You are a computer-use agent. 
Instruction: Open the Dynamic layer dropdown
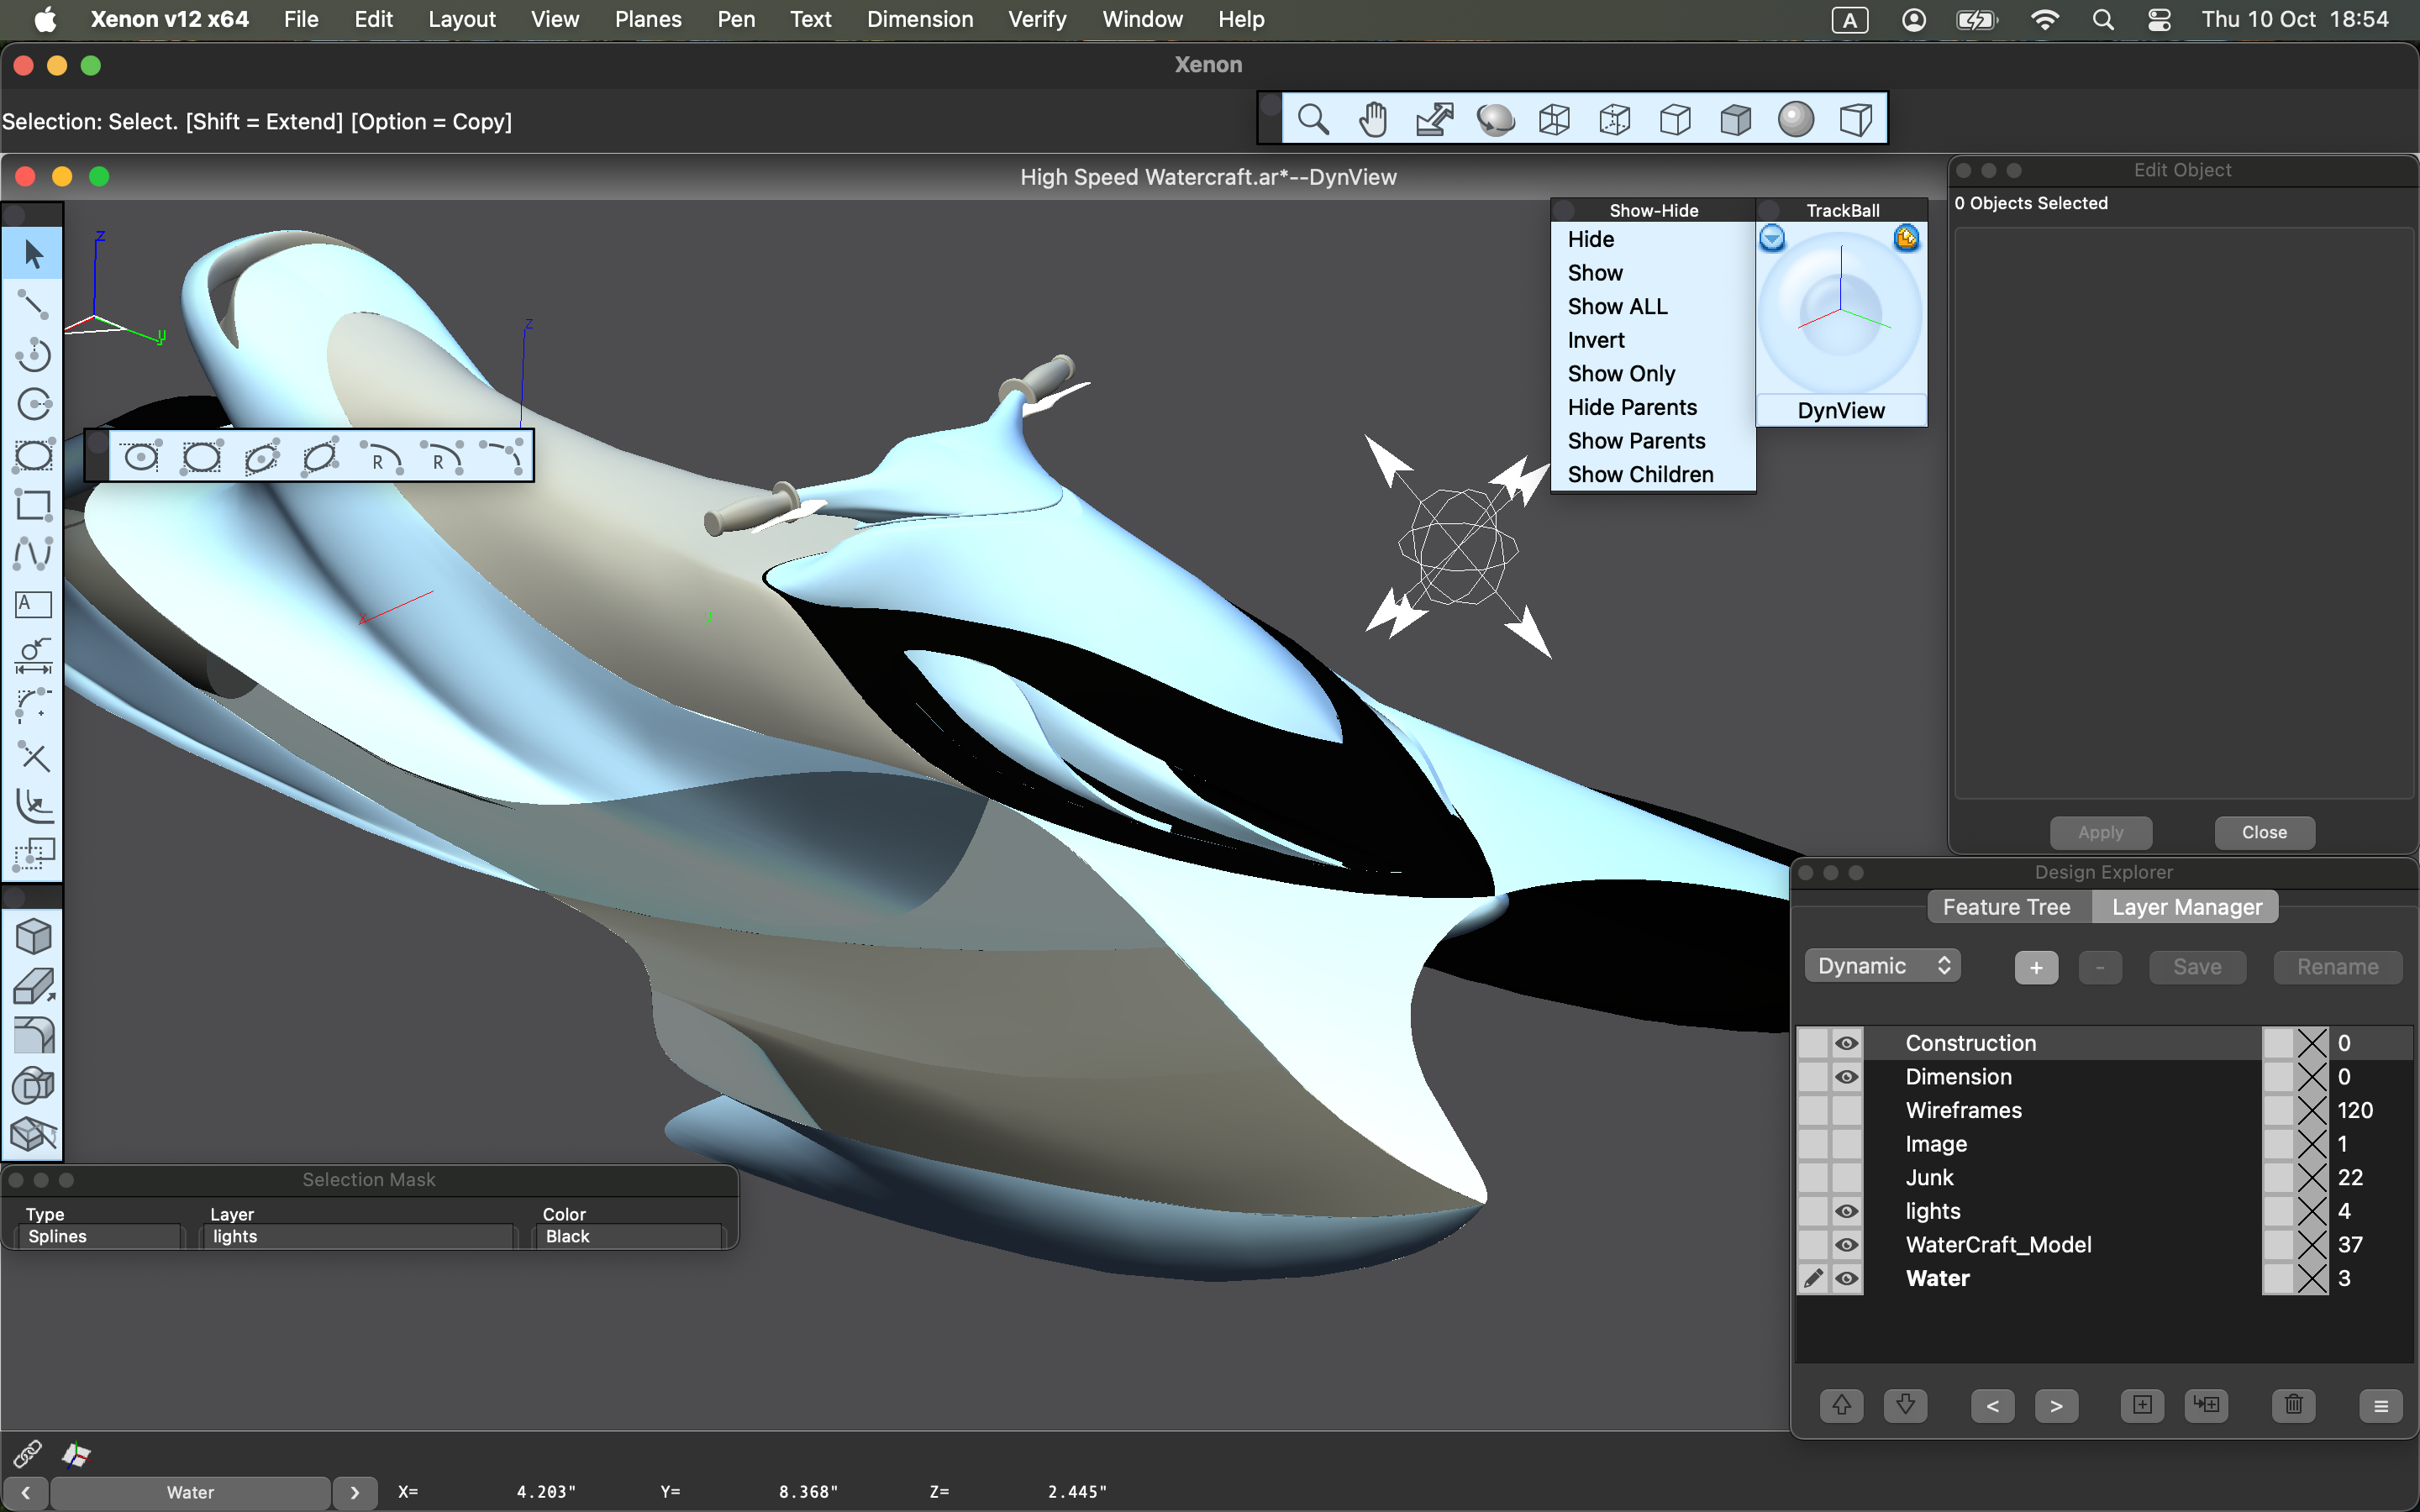tap(1883, 965)
